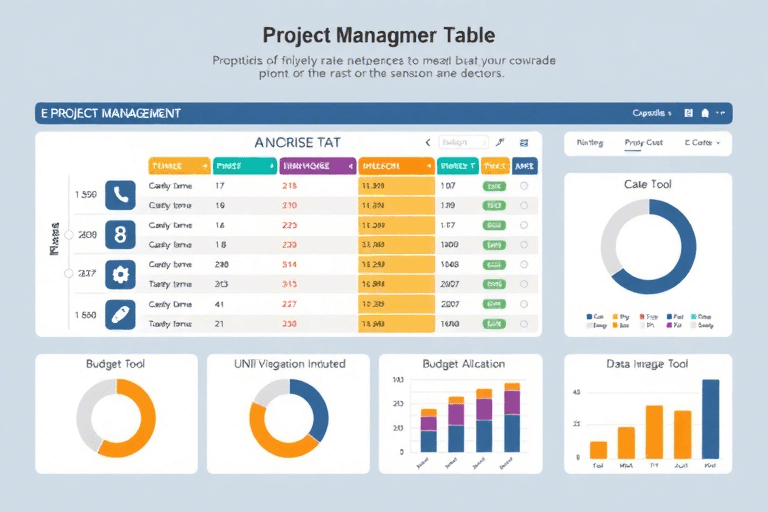Select the radio button in the fourth table row
This screenshot has width=768, height=512.
524,244
